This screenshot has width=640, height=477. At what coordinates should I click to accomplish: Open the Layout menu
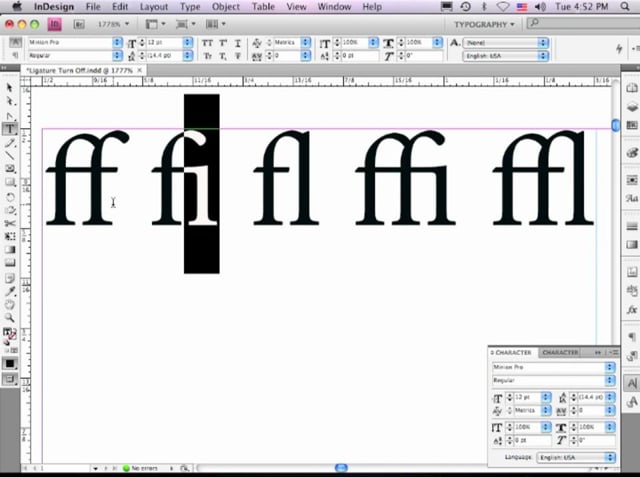tap(154, 7)
